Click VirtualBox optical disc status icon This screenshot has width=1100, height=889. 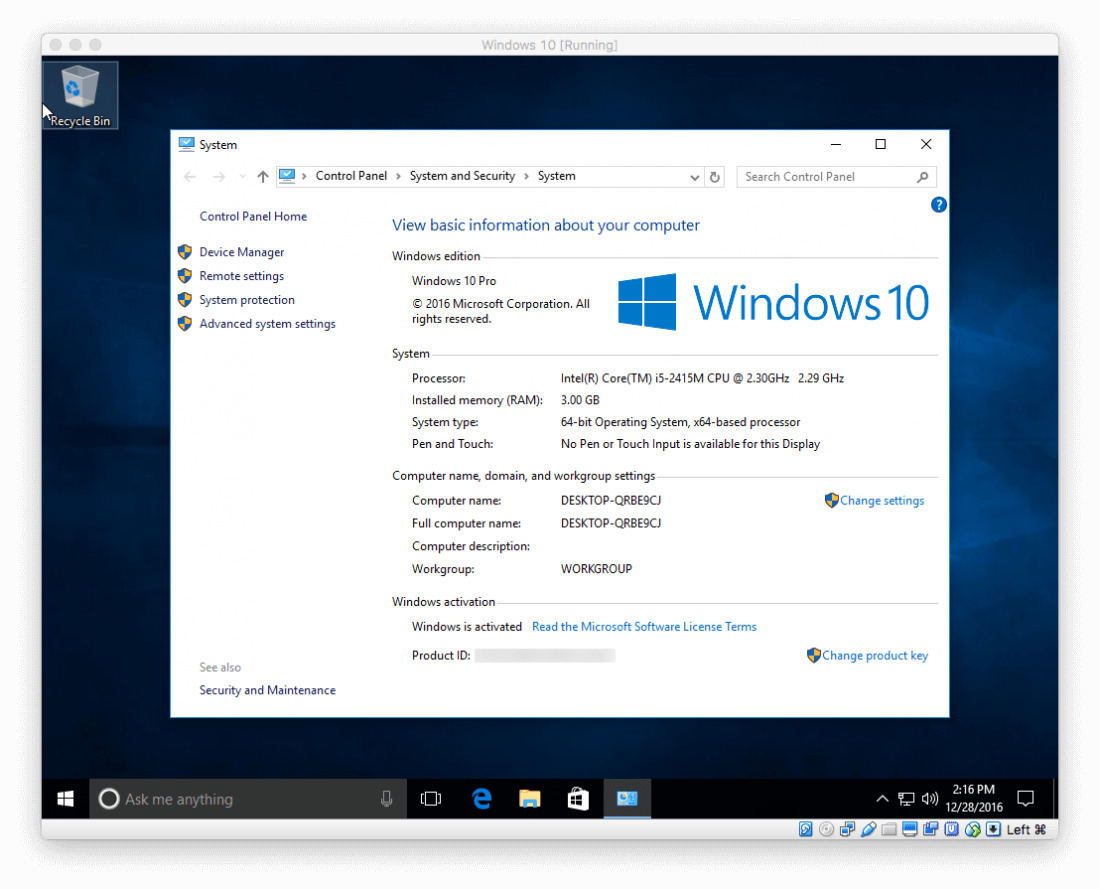[827, 829]
